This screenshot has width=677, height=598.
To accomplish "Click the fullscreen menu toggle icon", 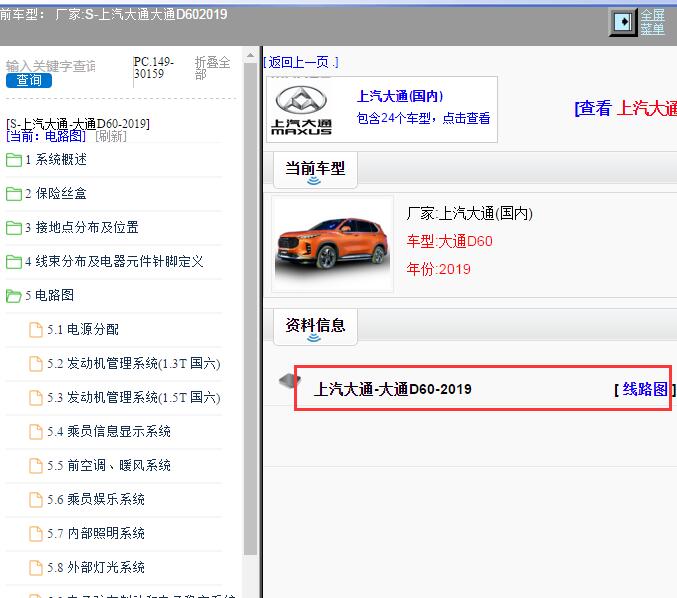I will (x=623, y=22).
